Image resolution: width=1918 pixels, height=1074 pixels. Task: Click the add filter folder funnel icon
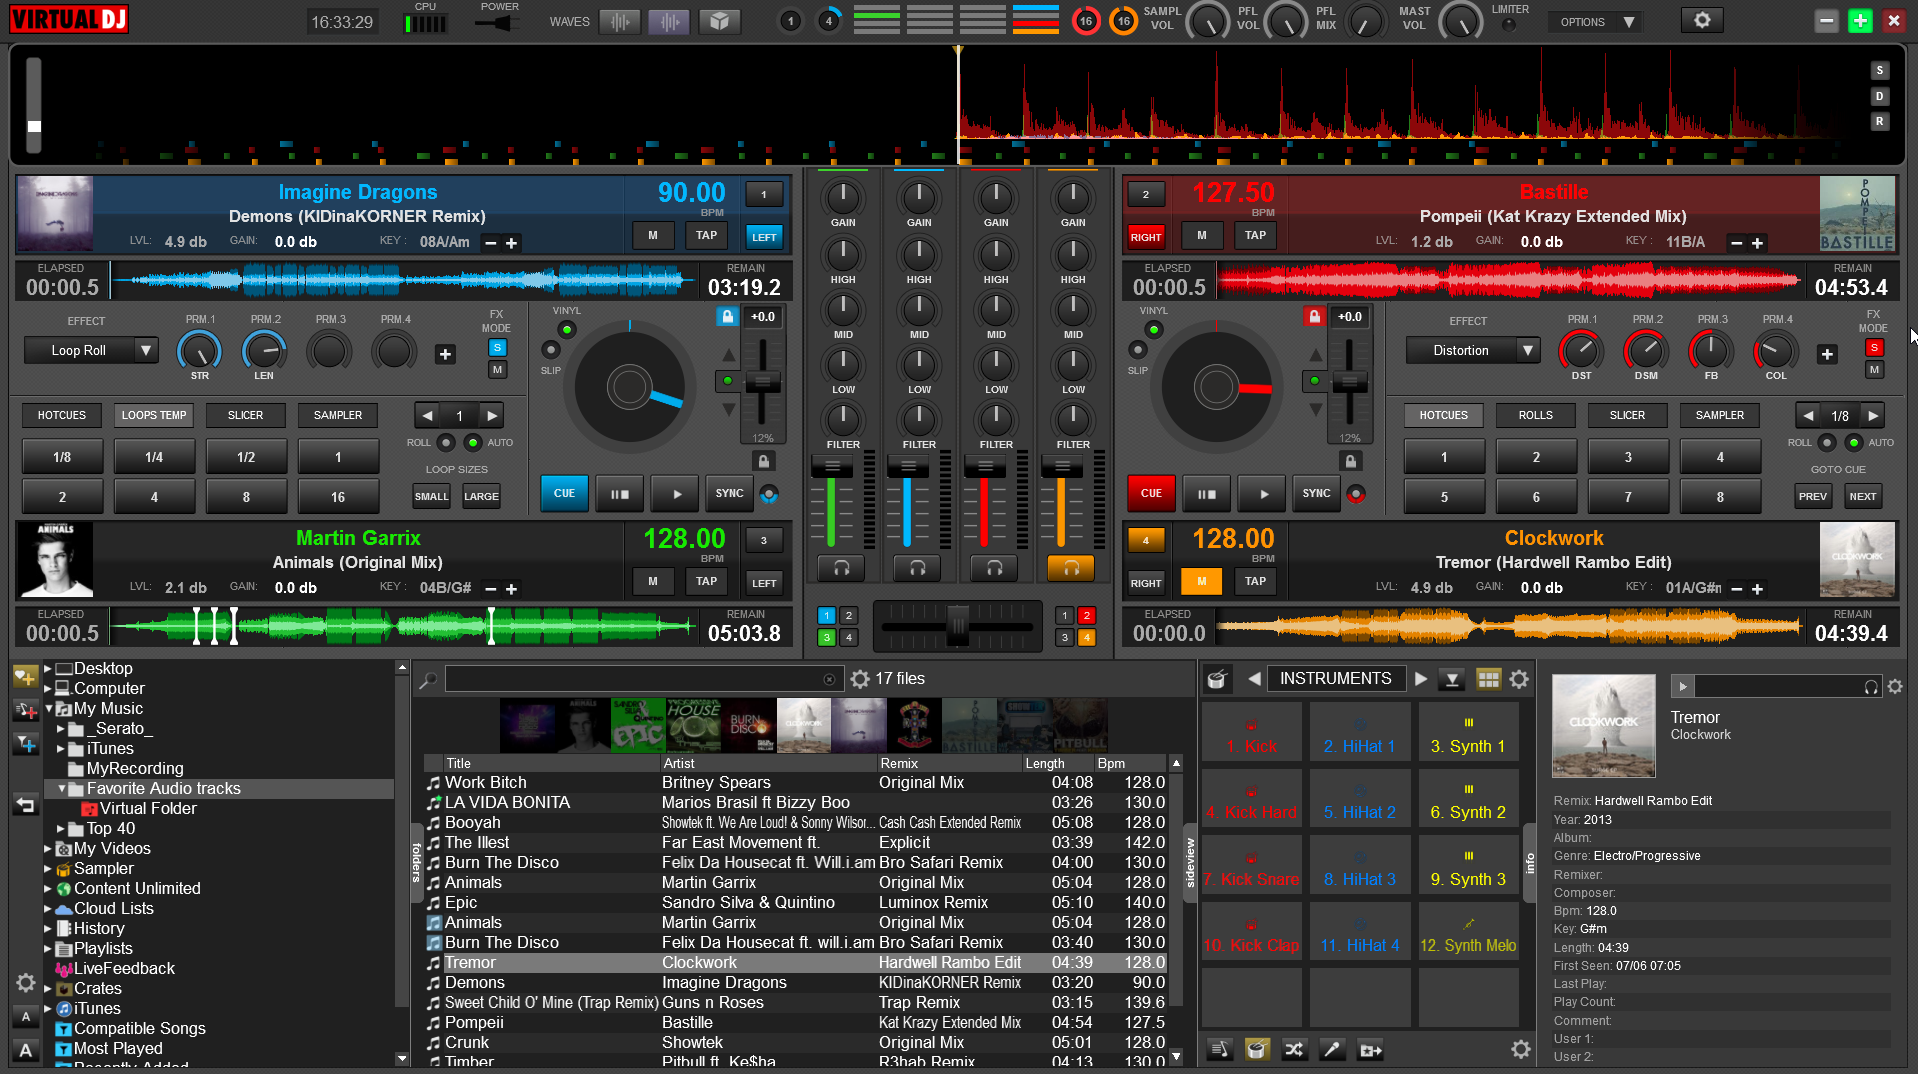click(25, 744)
